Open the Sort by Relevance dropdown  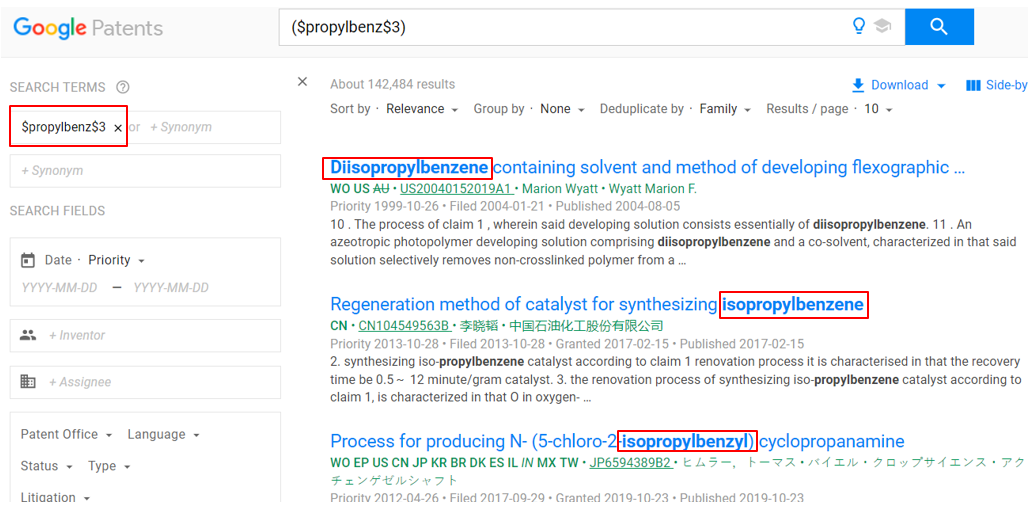422,109
